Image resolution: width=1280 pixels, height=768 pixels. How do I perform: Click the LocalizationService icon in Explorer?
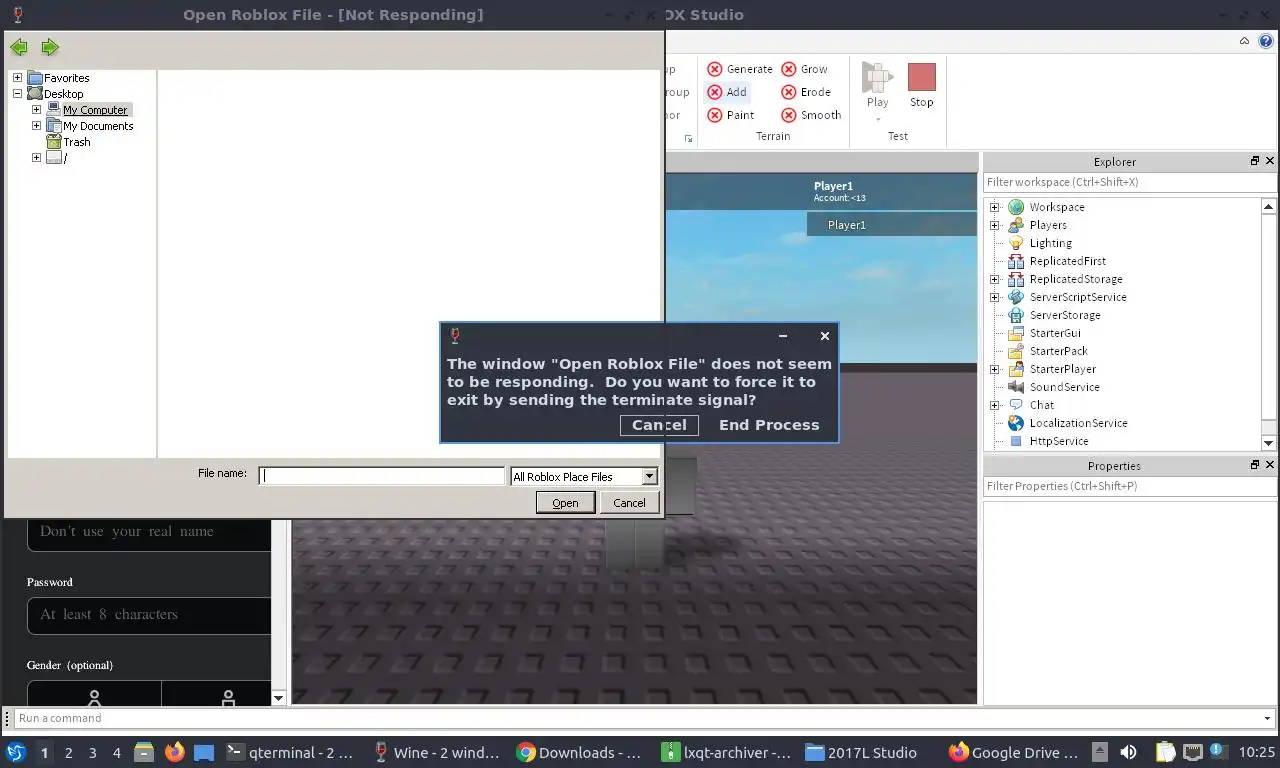[x=1016, y=423]
